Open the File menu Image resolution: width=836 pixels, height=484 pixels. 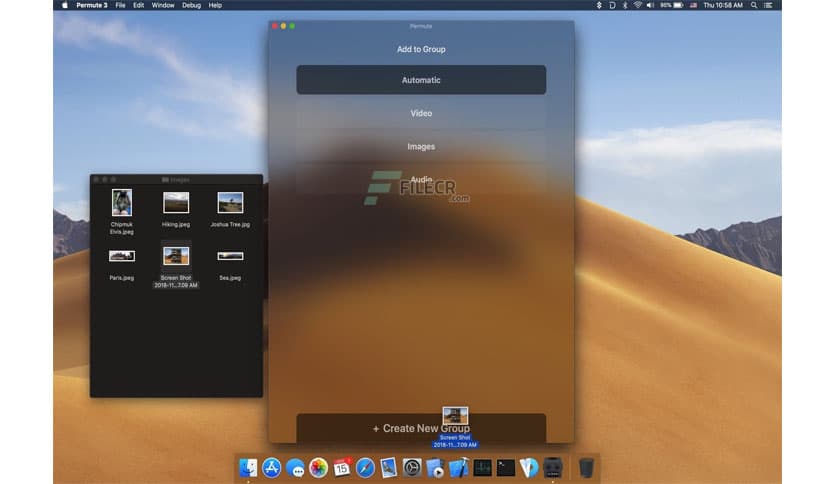[120, 5]
